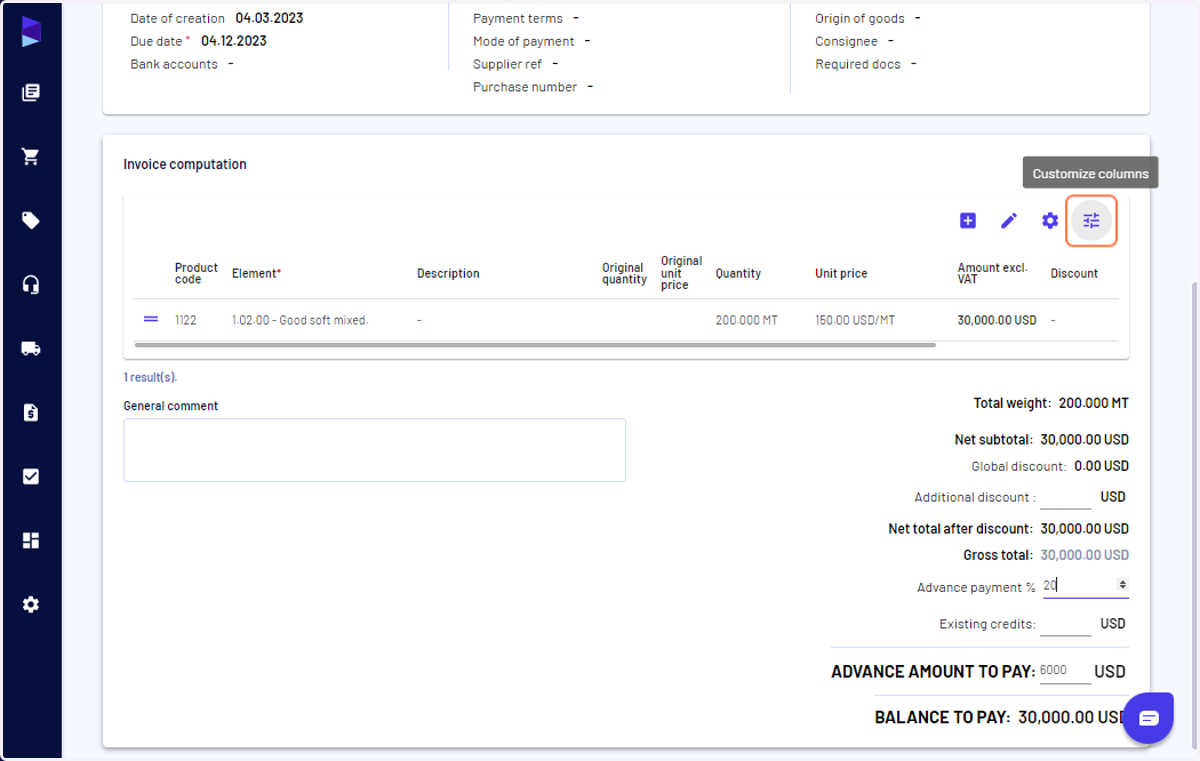Screen dimensions: 1200x761
Task: Click the Origin of goods label
Action: click(860, 18)
